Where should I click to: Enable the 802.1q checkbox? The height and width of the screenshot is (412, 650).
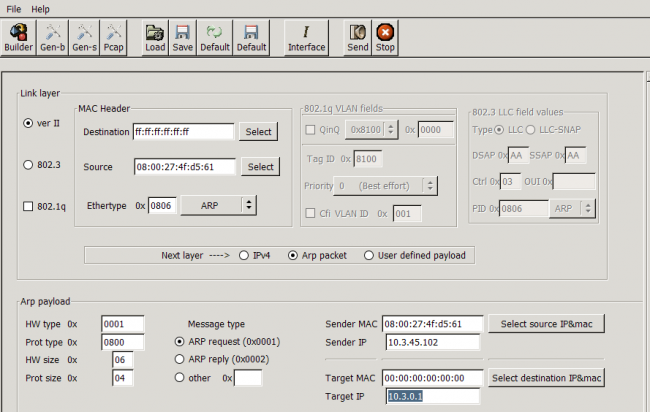28,206
